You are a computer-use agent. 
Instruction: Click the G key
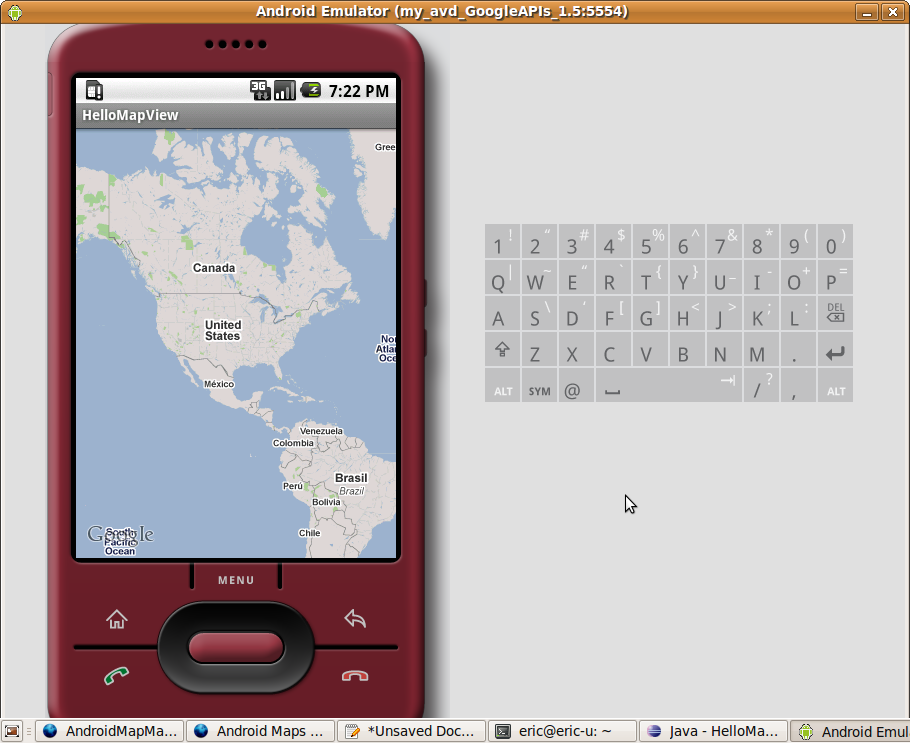650,313
